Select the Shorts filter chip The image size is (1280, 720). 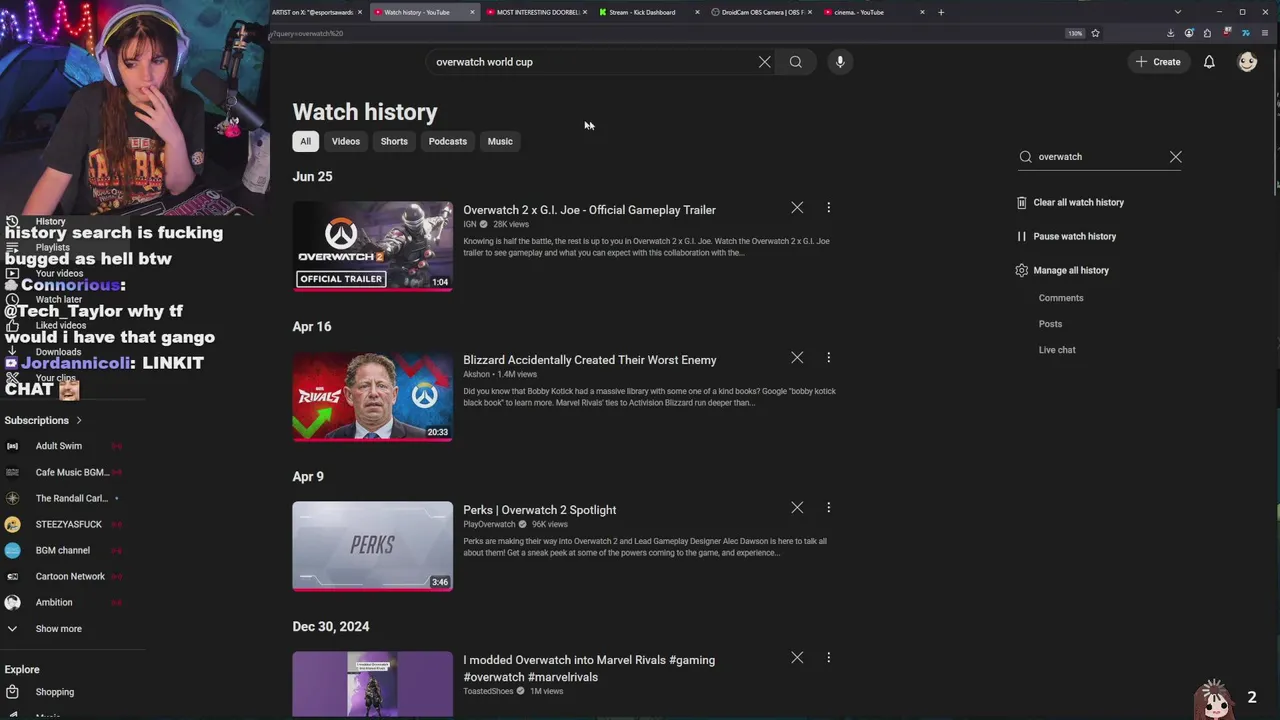(394, 141)
